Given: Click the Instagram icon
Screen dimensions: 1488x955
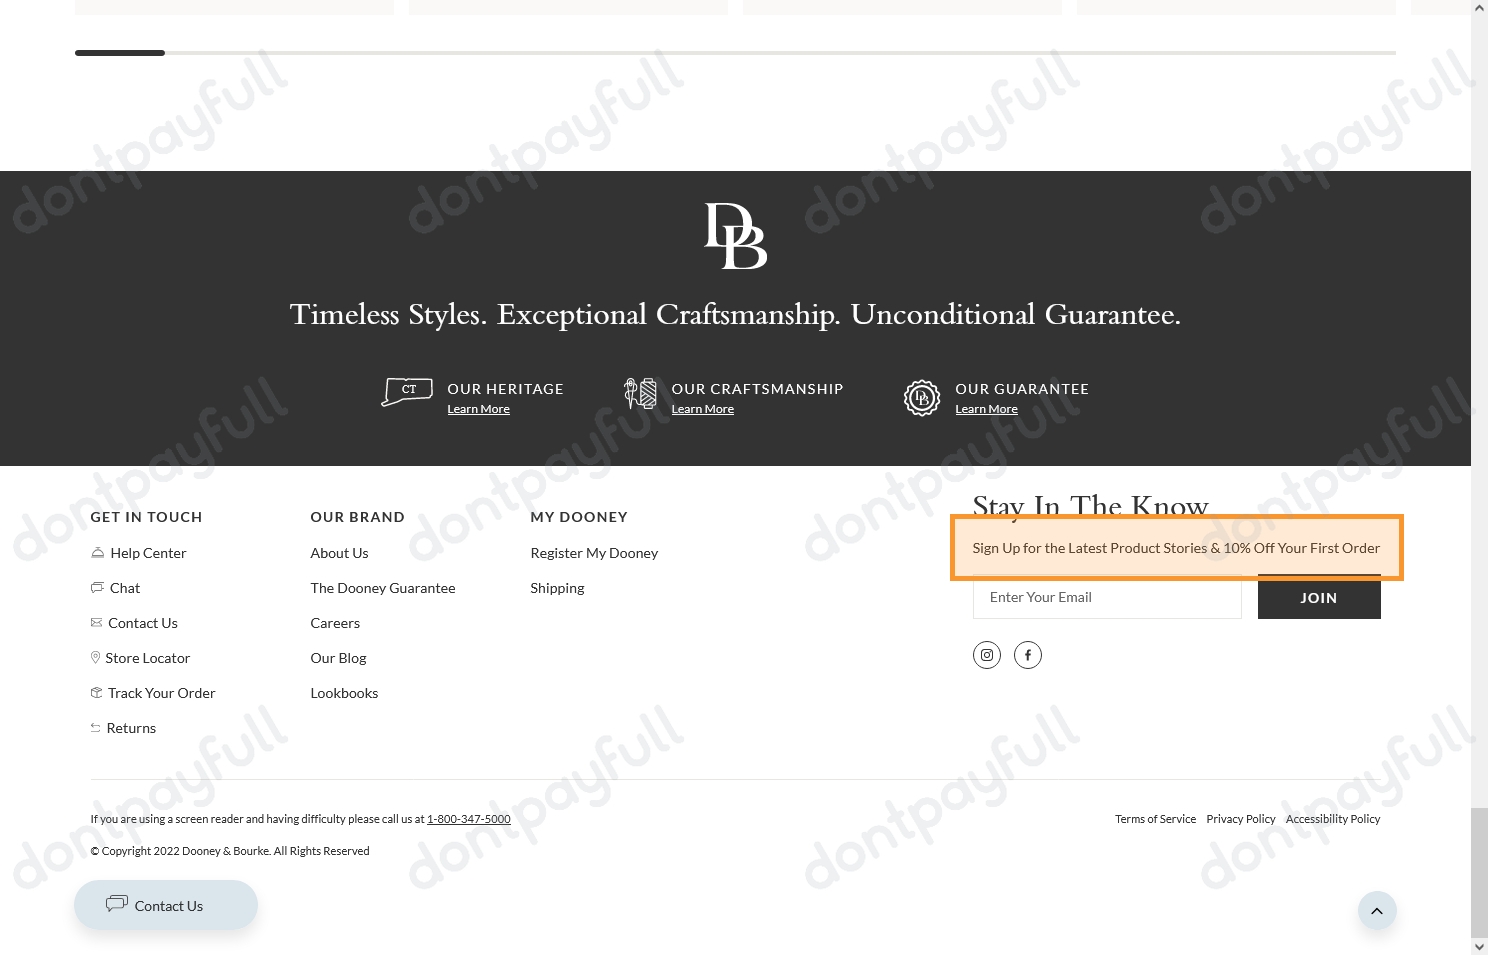Looking at the screenshot, I should point(986,655).
